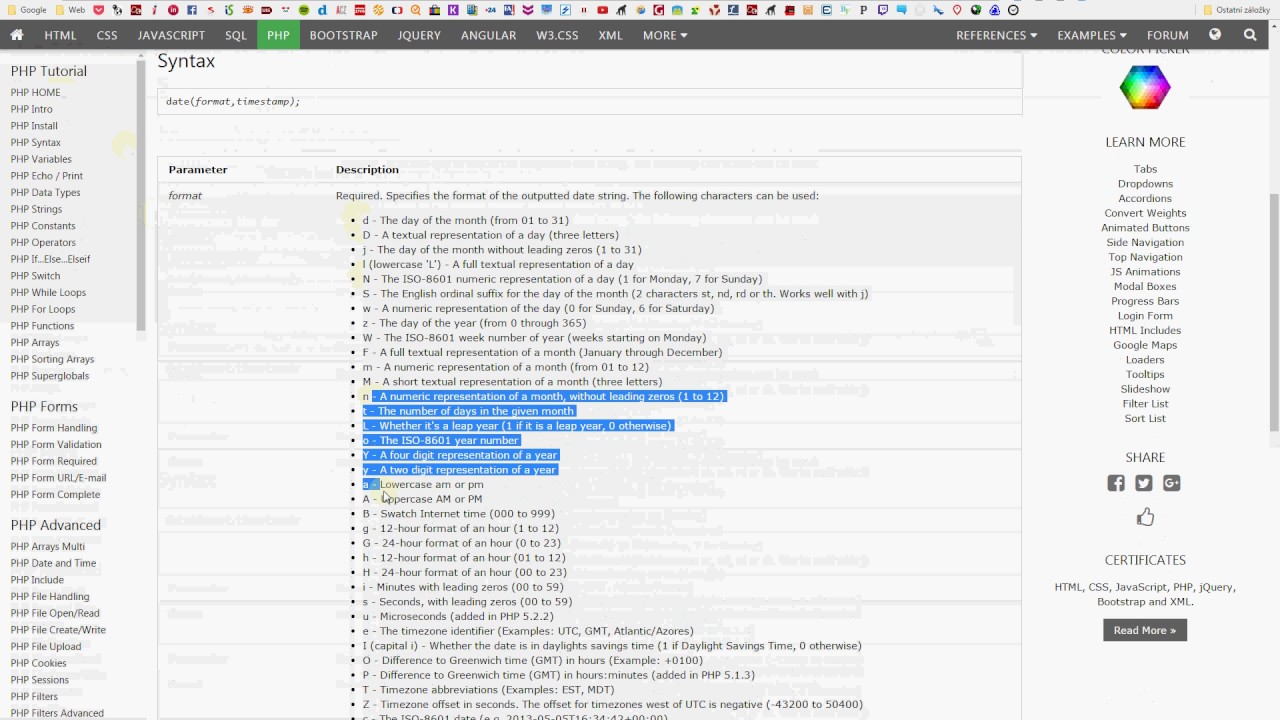Open the YouTube bookmark icon
This screenshot has width=1280, height=720.
click(602, 10)
